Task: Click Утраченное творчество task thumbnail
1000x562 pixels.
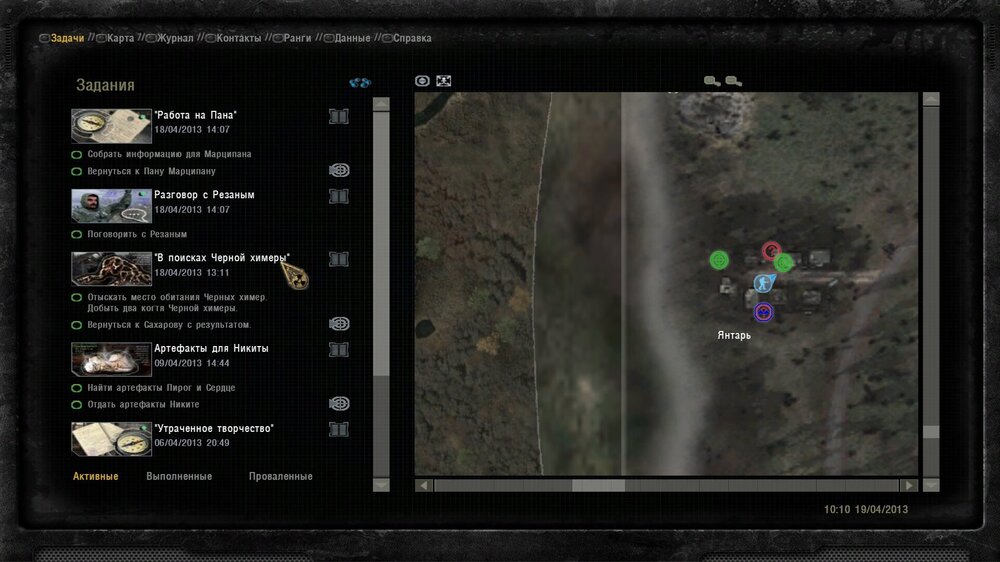Action: [111, 439]
